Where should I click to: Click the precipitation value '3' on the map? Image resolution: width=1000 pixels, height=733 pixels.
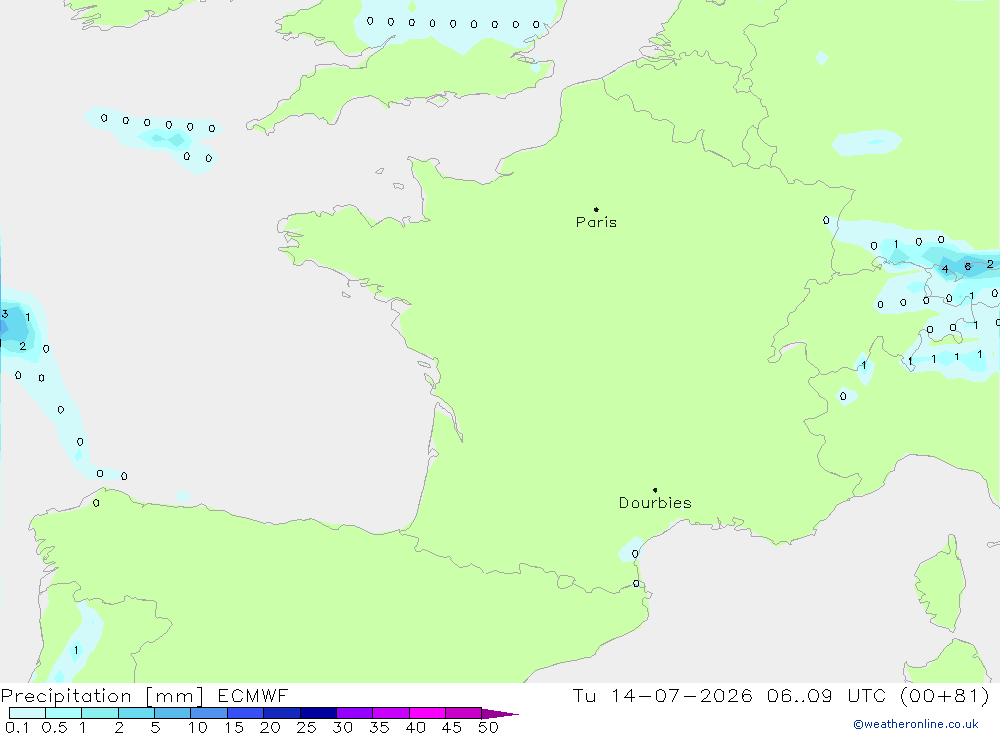pos(5,313)
